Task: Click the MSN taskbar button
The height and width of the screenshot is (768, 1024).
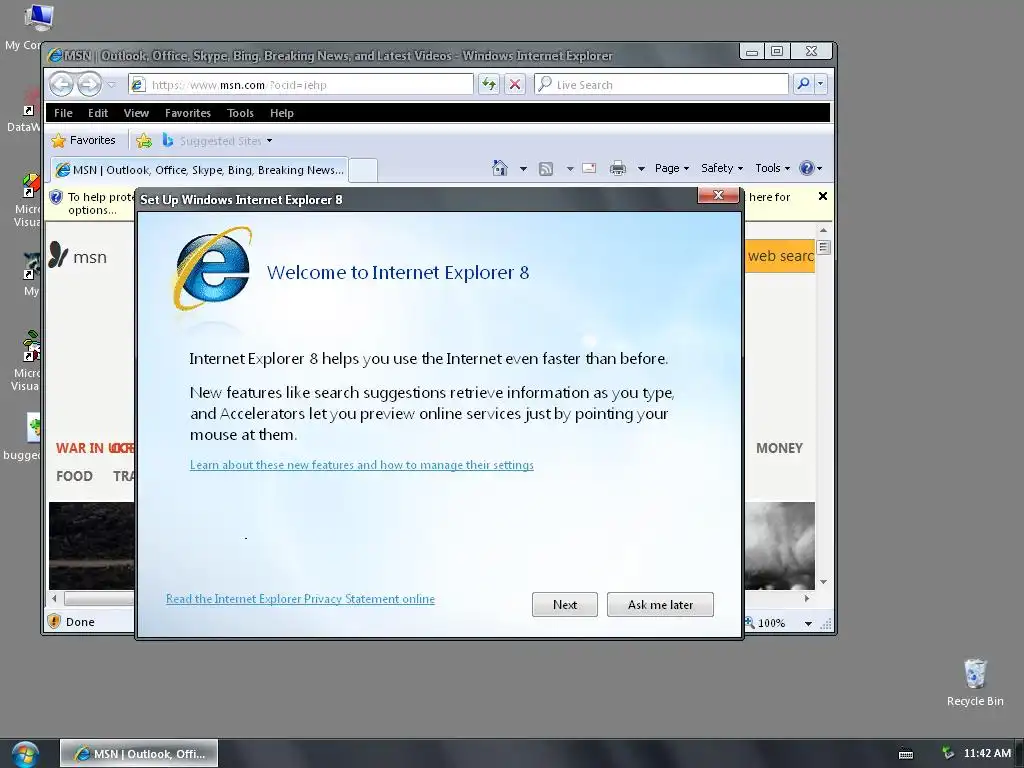Action: tap(139, 754)
